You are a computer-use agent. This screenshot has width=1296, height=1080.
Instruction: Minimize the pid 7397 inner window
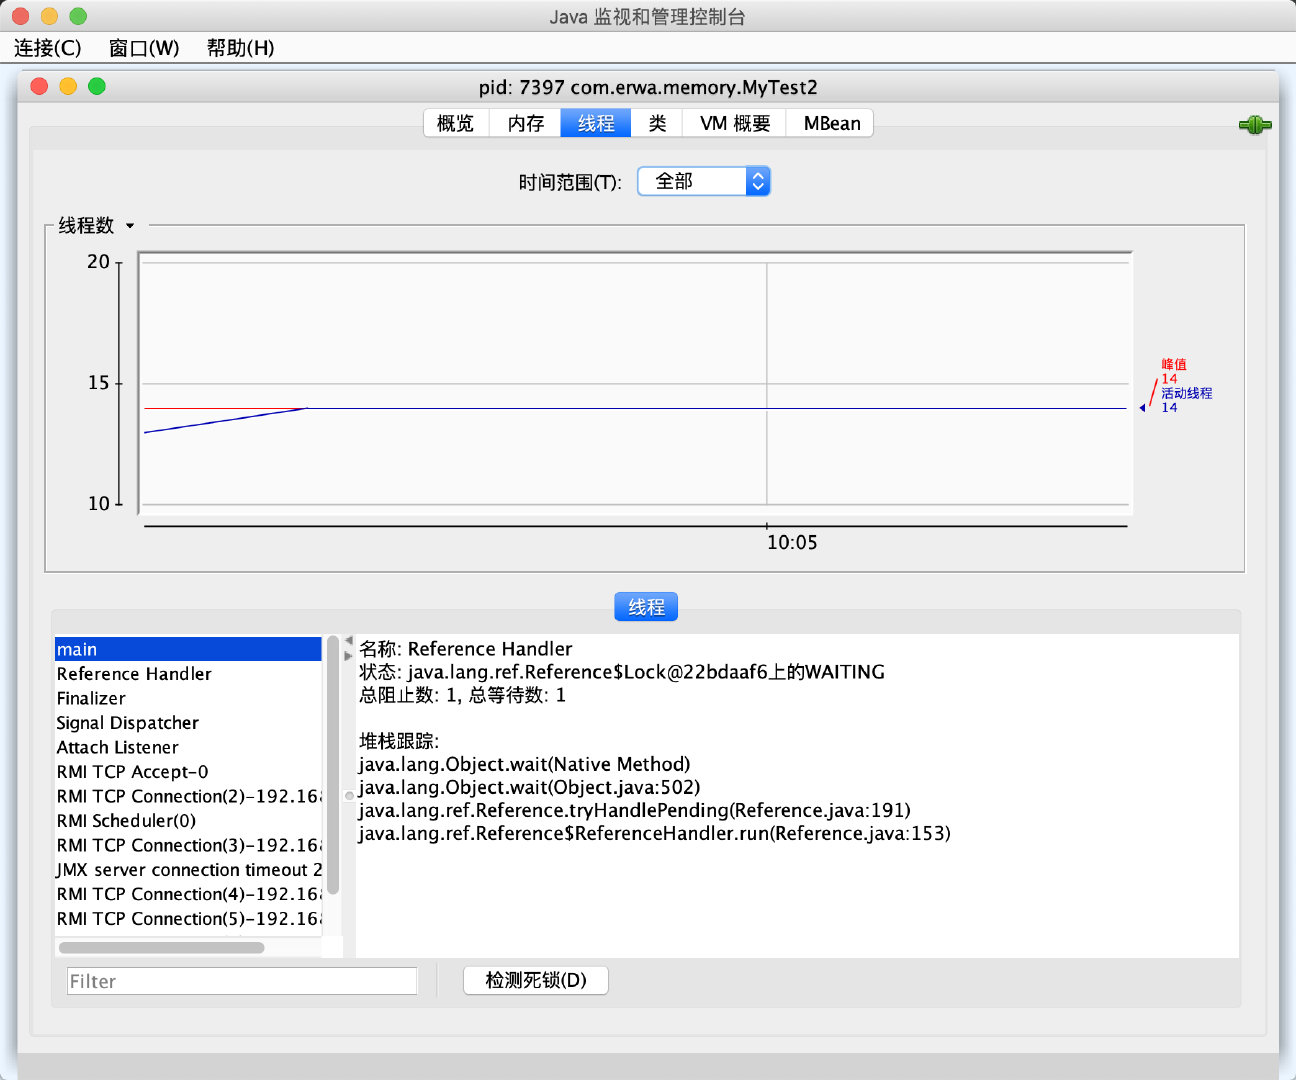click(x=68, y=86)
